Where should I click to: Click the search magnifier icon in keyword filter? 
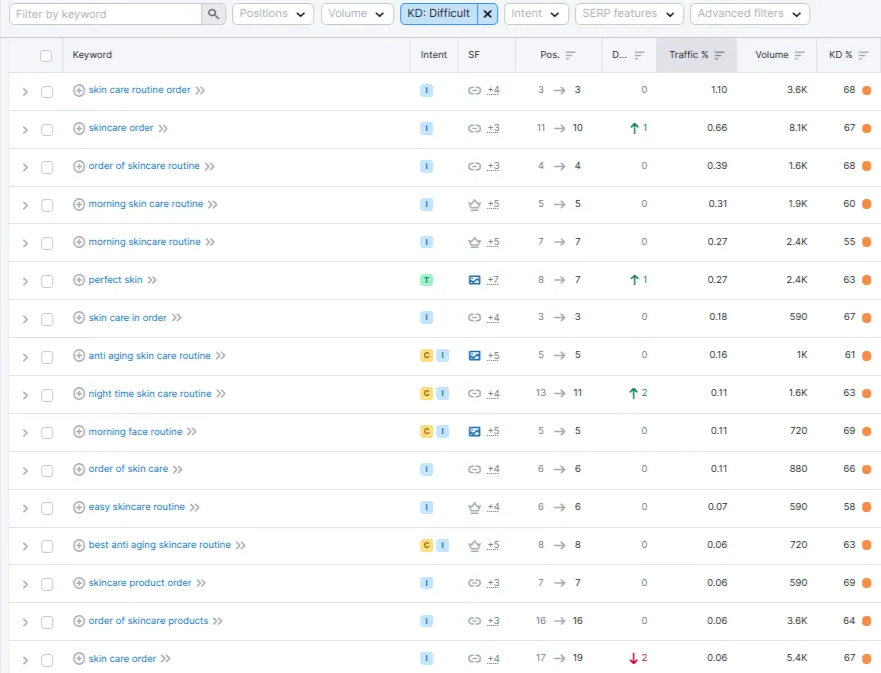(x=213, y=14)
